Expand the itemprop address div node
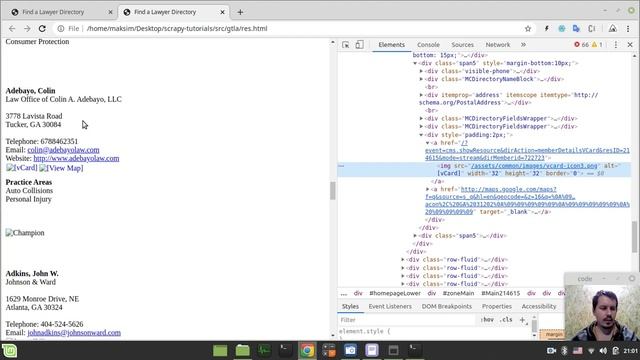The image size is (640, 360). pos(422,95)
